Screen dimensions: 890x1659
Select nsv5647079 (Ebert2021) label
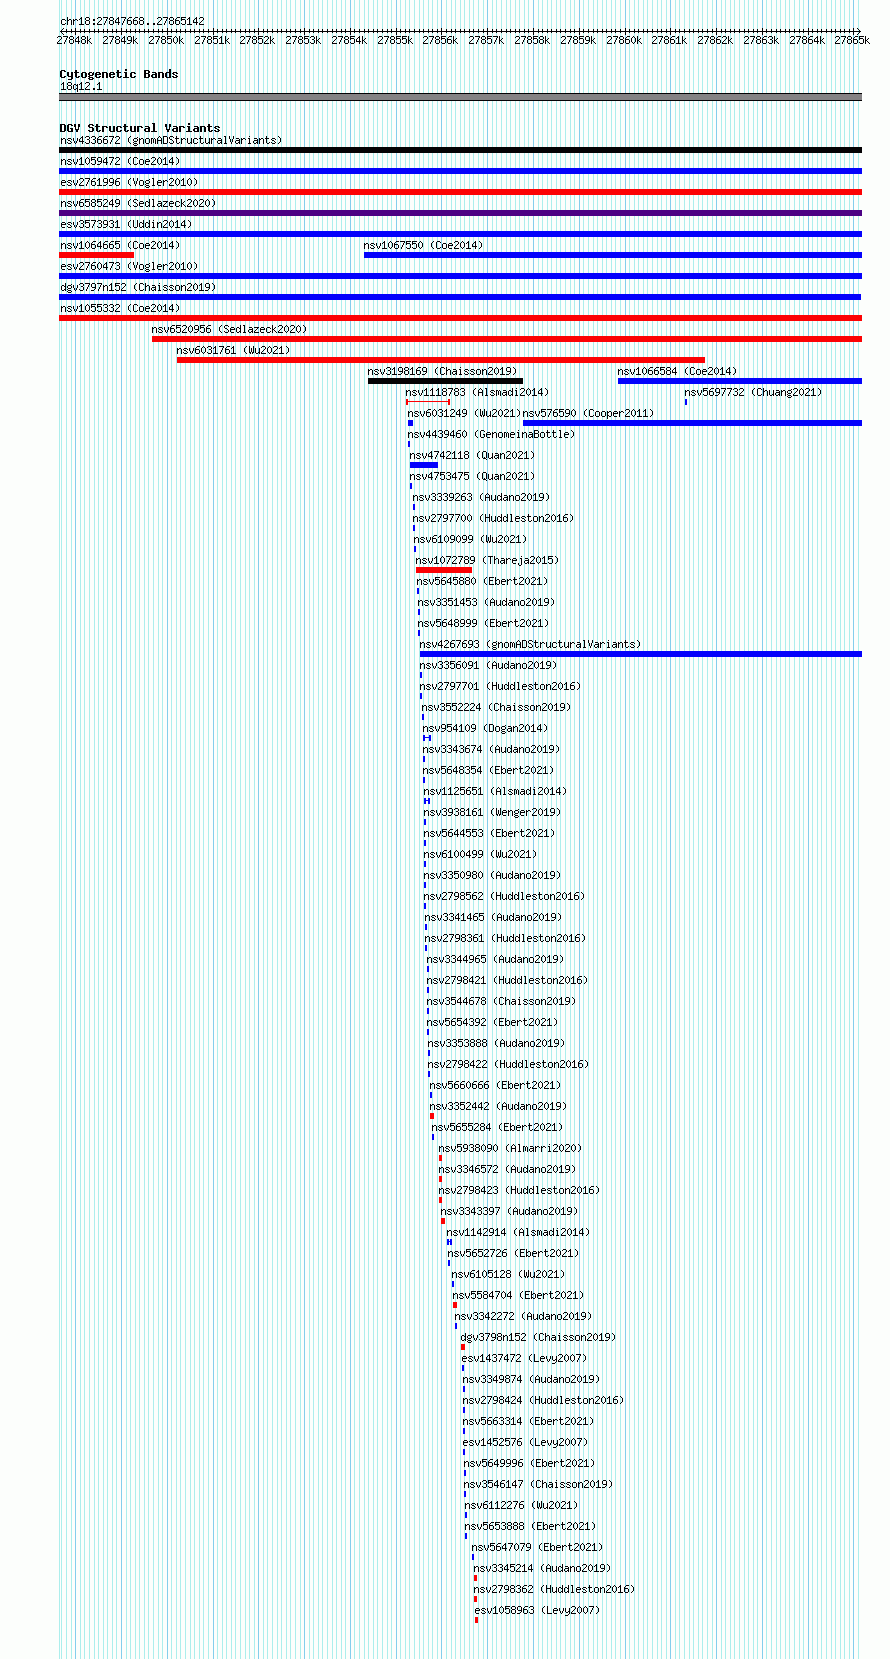(x=538, y=1547)
